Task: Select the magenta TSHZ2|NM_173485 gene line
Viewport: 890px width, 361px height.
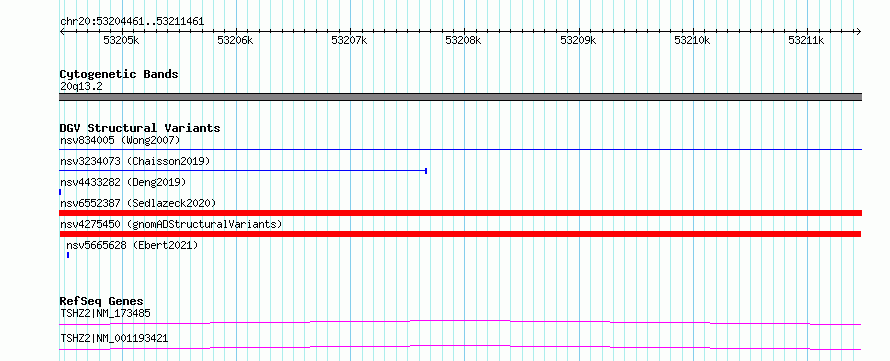Action: pyautogui.click(x=460, y=322)
